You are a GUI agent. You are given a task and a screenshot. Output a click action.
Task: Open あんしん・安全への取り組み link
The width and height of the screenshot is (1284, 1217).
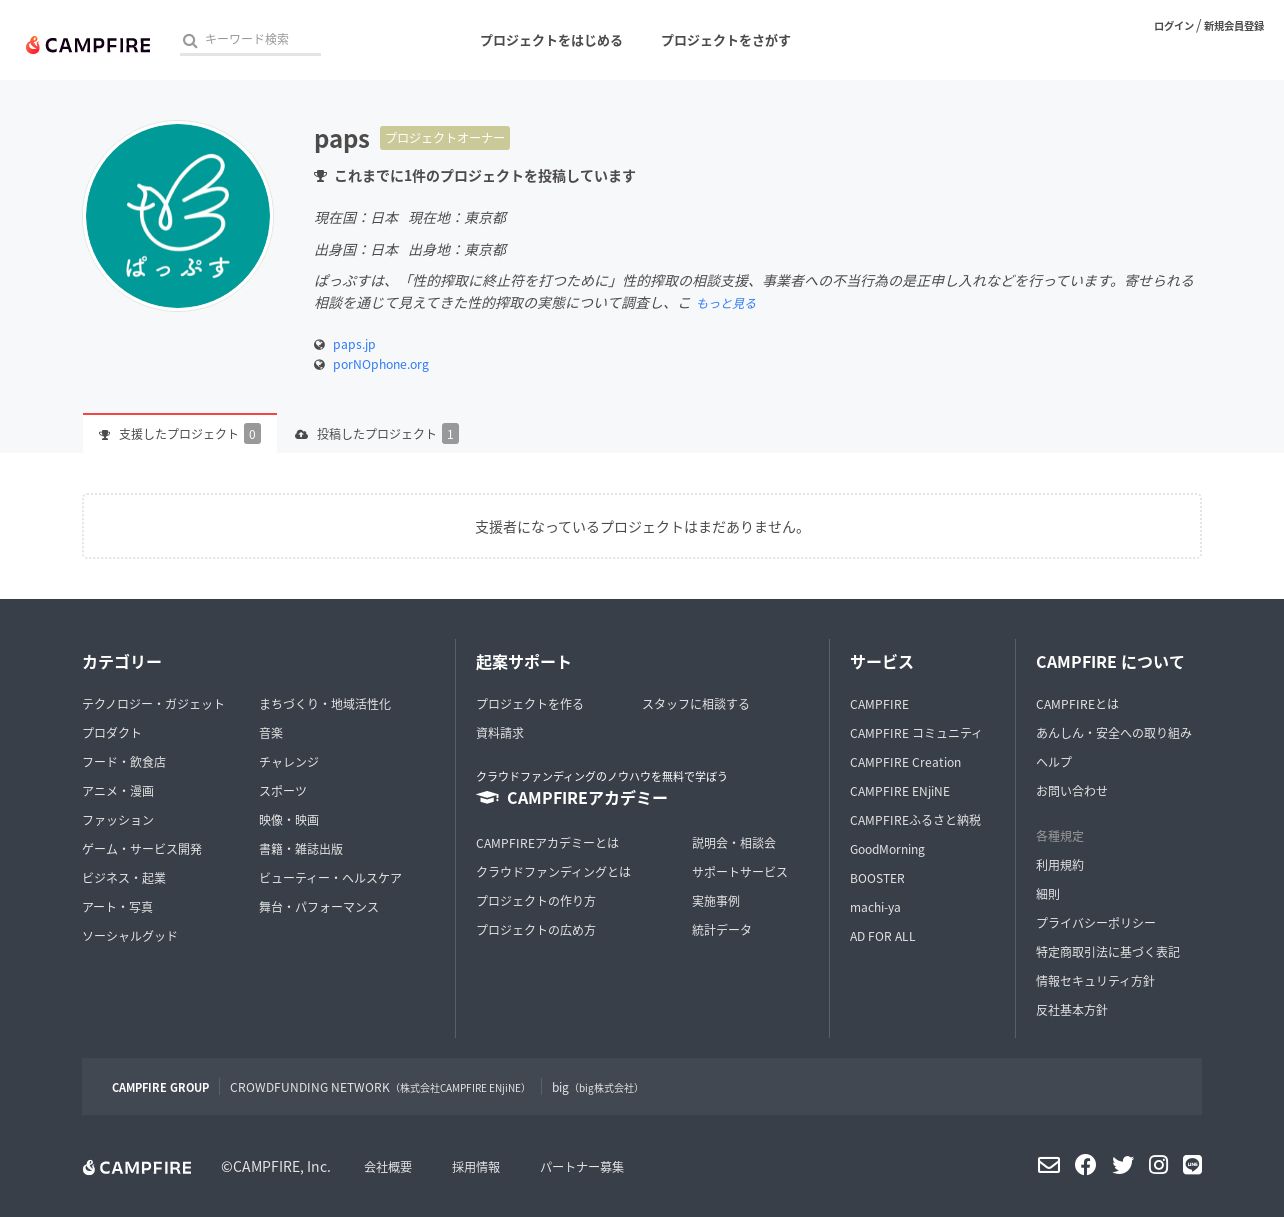(1114, 733)
